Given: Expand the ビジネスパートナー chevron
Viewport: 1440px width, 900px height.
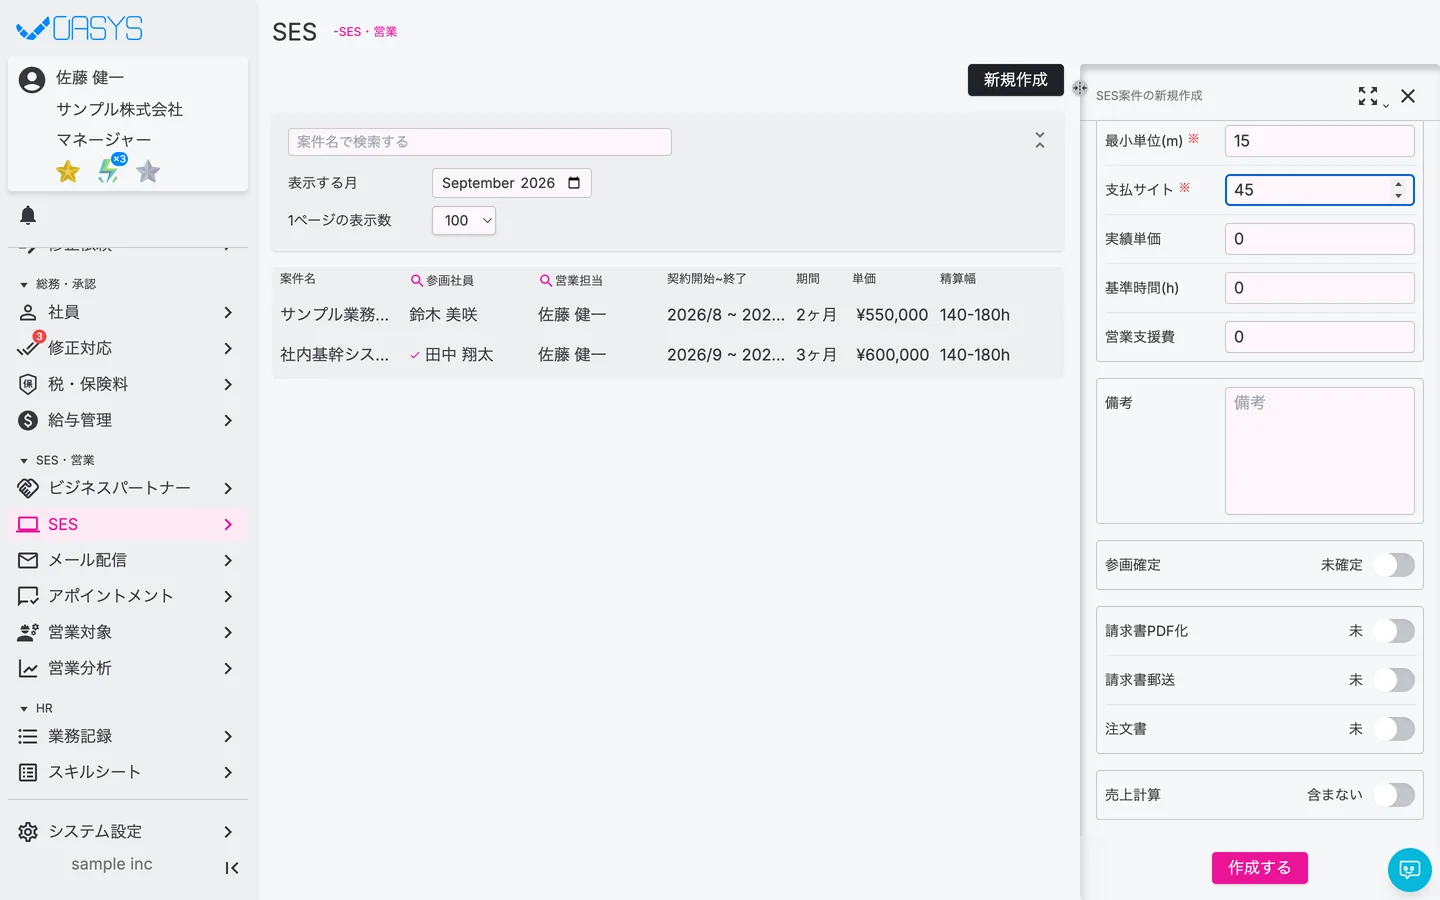Looking at the screenshot, I should (228, 488).
